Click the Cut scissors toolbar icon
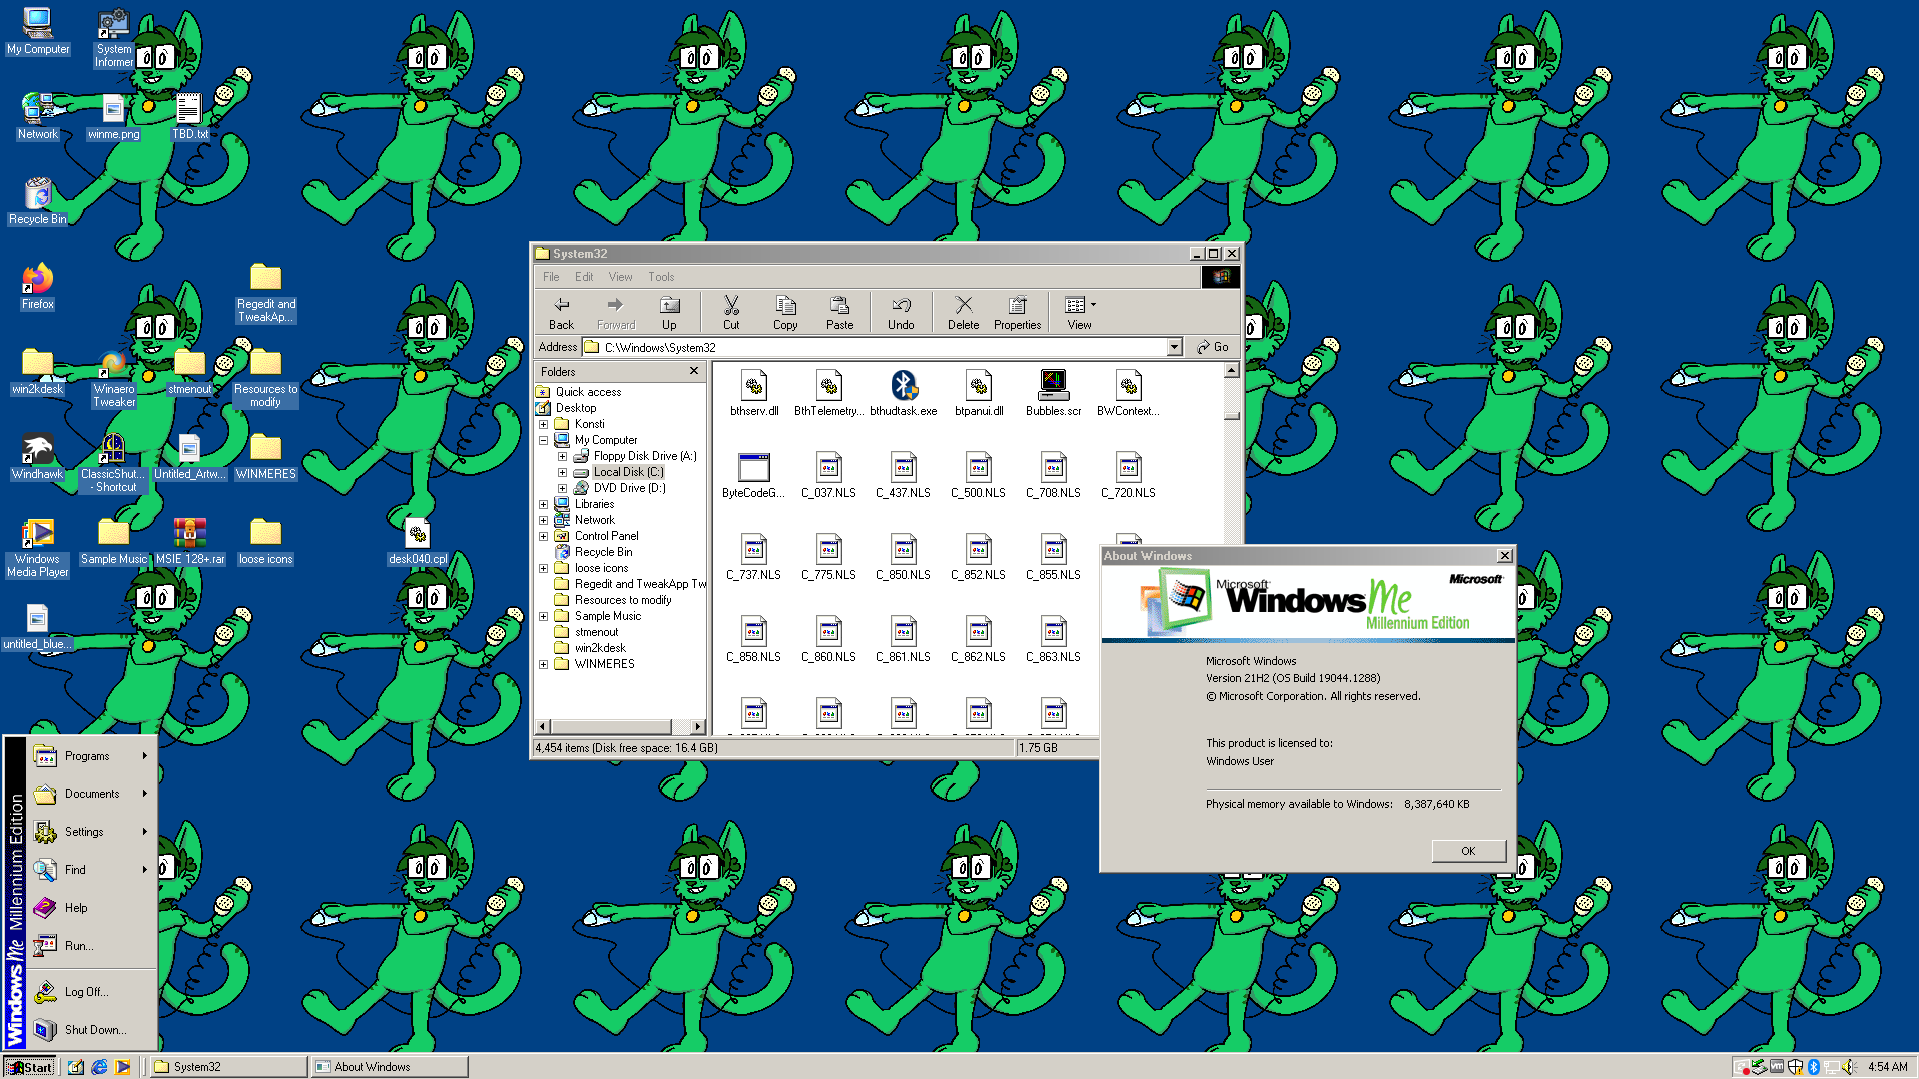Screen dimensions: 1919x1079 click(731, 306)
